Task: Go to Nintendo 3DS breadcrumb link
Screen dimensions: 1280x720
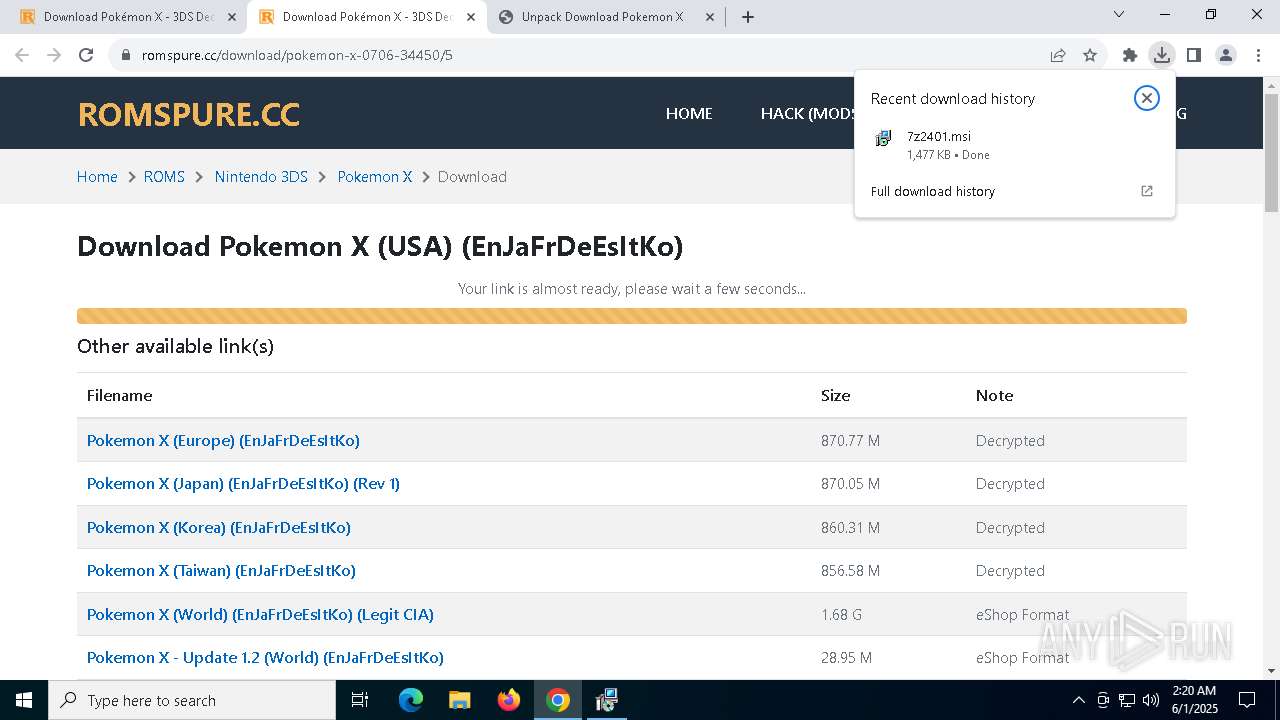Action: pos(261,176)
